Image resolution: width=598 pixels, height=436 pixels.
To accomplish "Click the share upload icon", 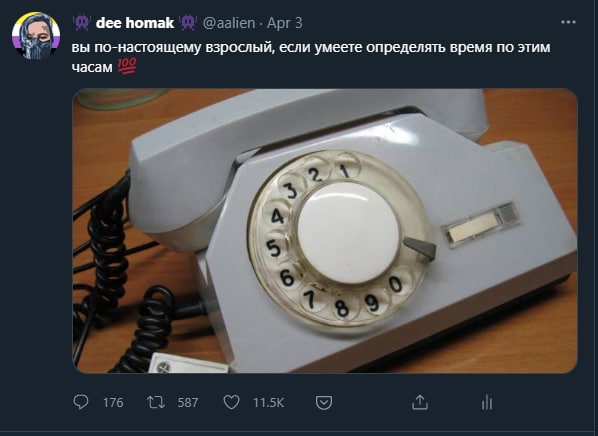I will pyautogui.click(x=420, y=402).
